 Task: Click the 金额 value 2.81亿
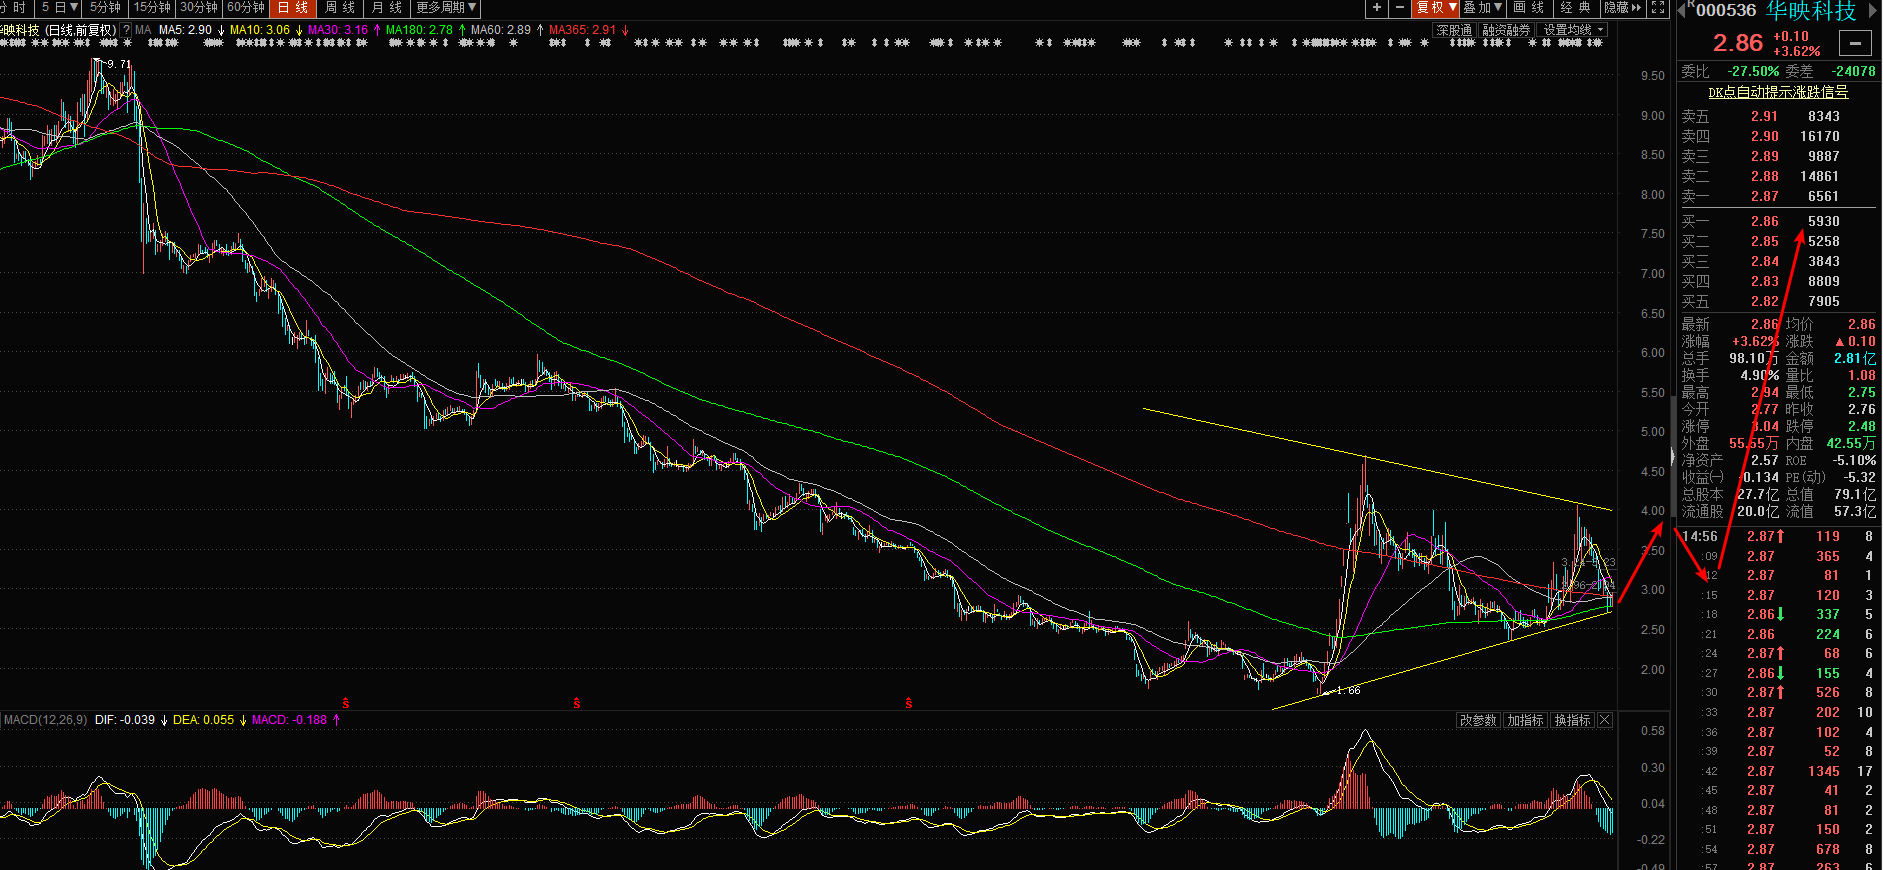(1855, 358)
